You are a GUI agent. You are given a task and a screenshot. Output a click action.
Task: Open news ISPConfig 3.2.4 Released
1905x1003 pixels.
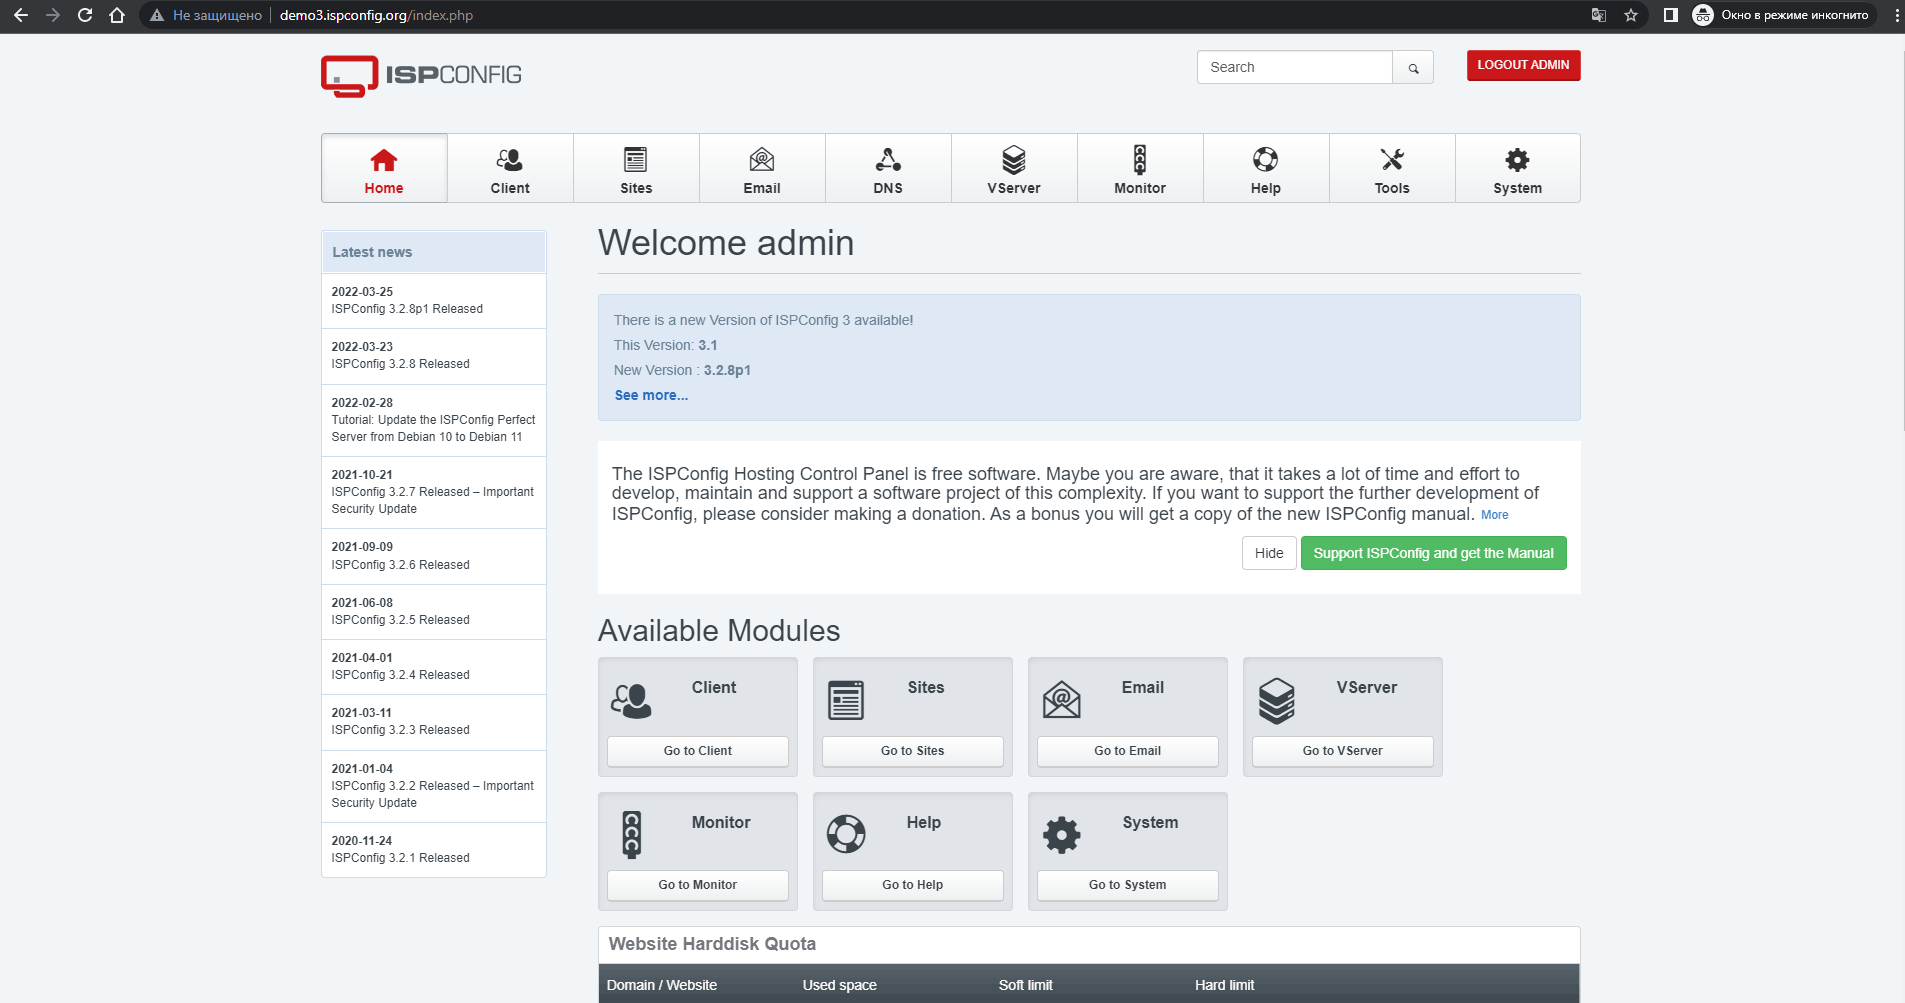434,667
